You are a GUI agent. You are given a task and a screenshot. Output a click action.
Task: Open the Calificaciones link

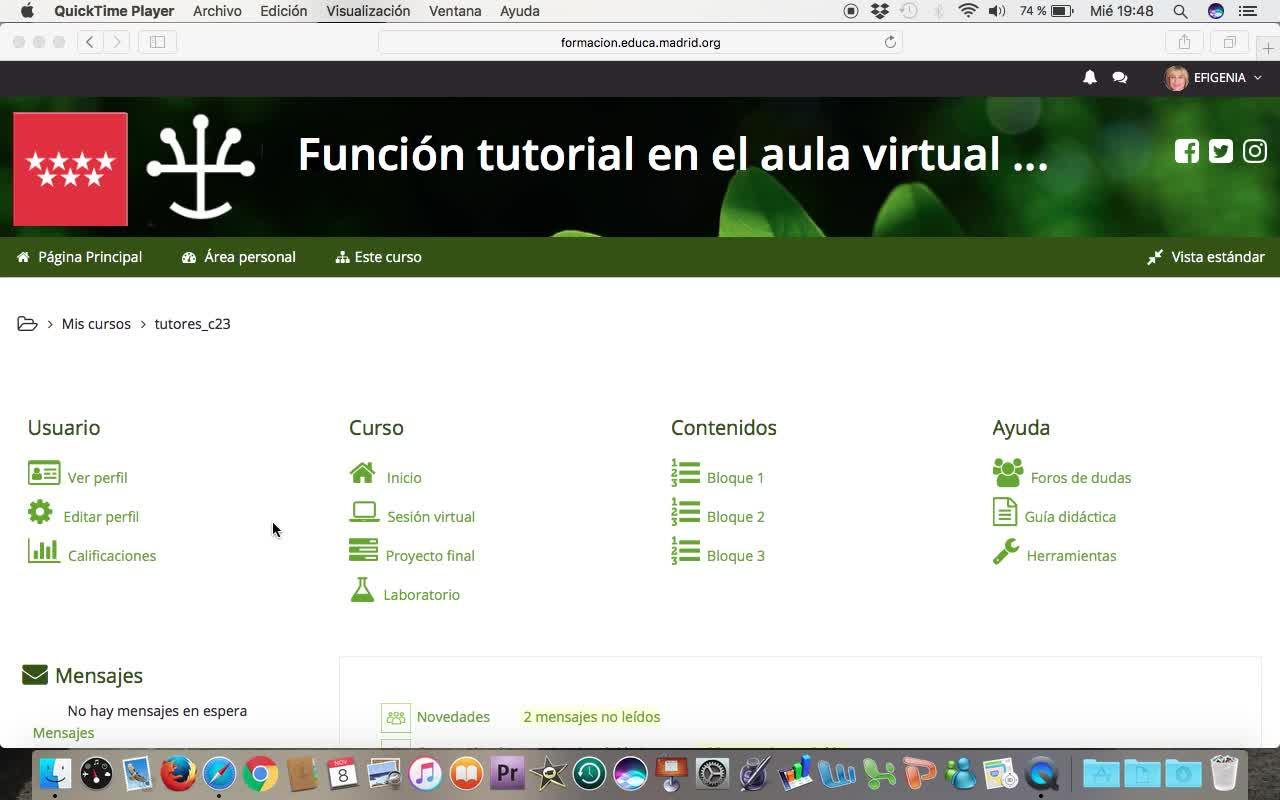tap(112, 556)
